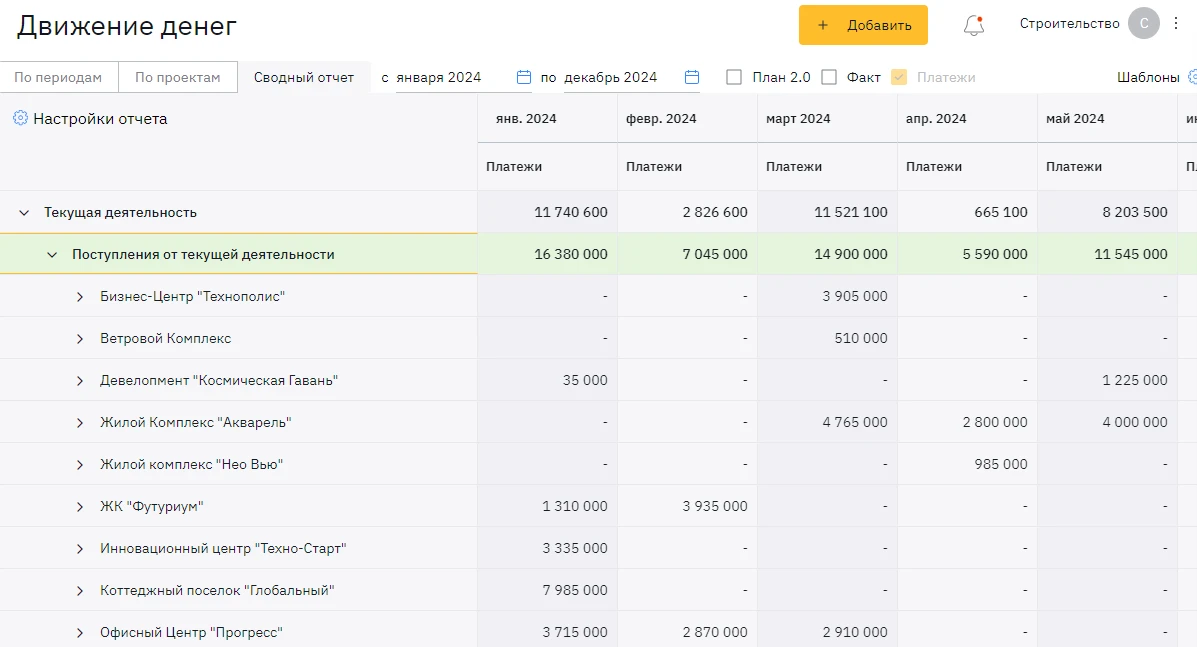This screenshot has width=1197, height=647.
Task: Click the 4 765 000 Акварель March cell
Action: click(x=828, y=422)
